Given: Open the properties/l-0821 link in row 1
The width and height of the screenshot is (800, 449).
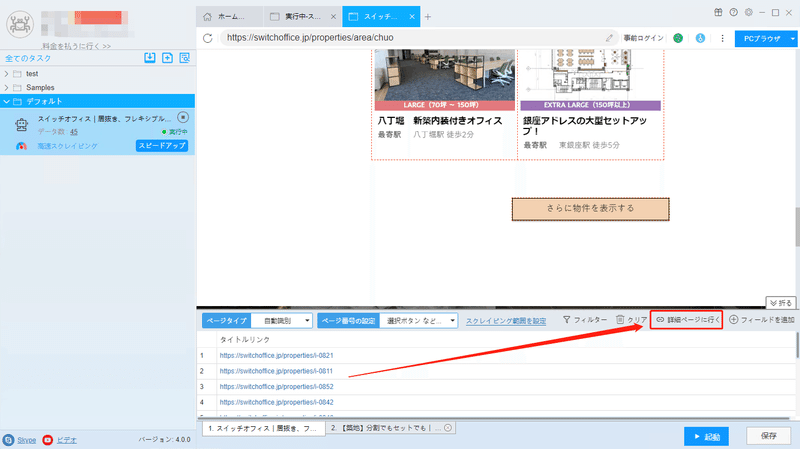Looking at the screenshot, I should (276, 355).
